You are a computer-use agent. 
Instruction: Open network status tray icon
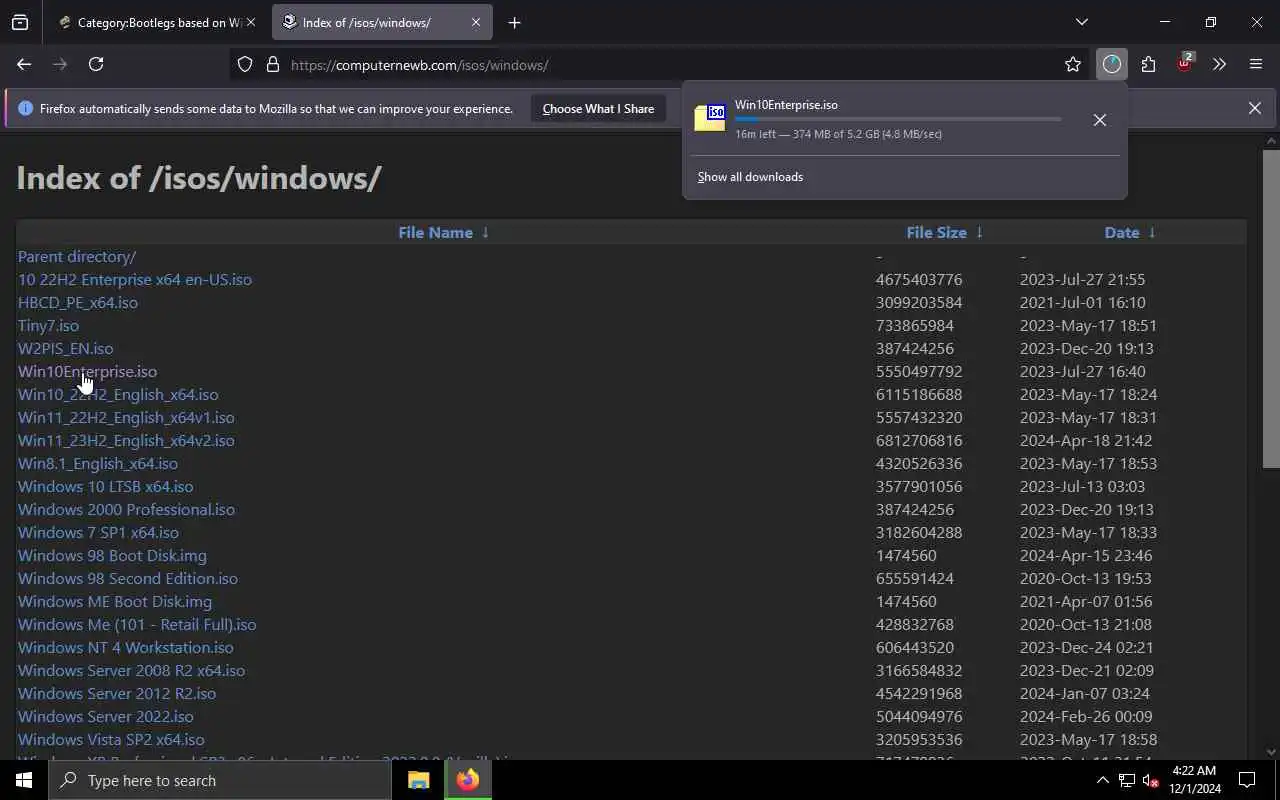1126,780
